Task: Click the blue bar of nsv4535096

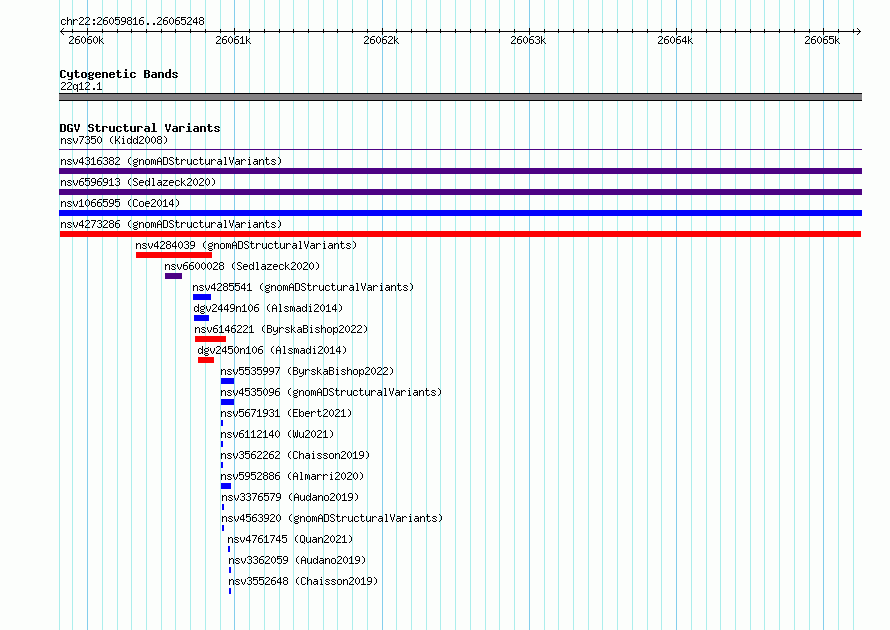Action: [228, 402]
